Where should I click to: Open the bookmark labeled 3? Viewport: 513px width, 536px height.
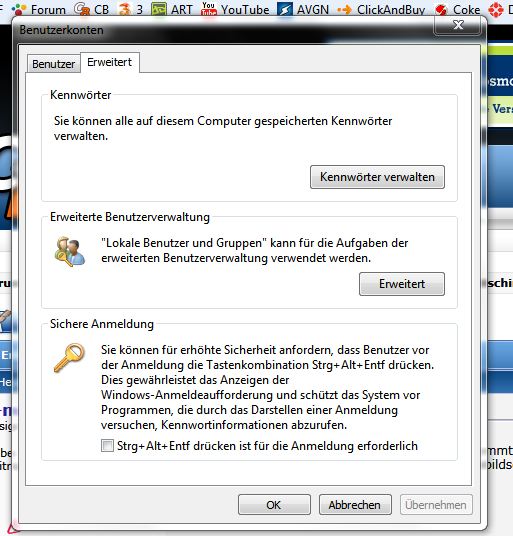131,9
